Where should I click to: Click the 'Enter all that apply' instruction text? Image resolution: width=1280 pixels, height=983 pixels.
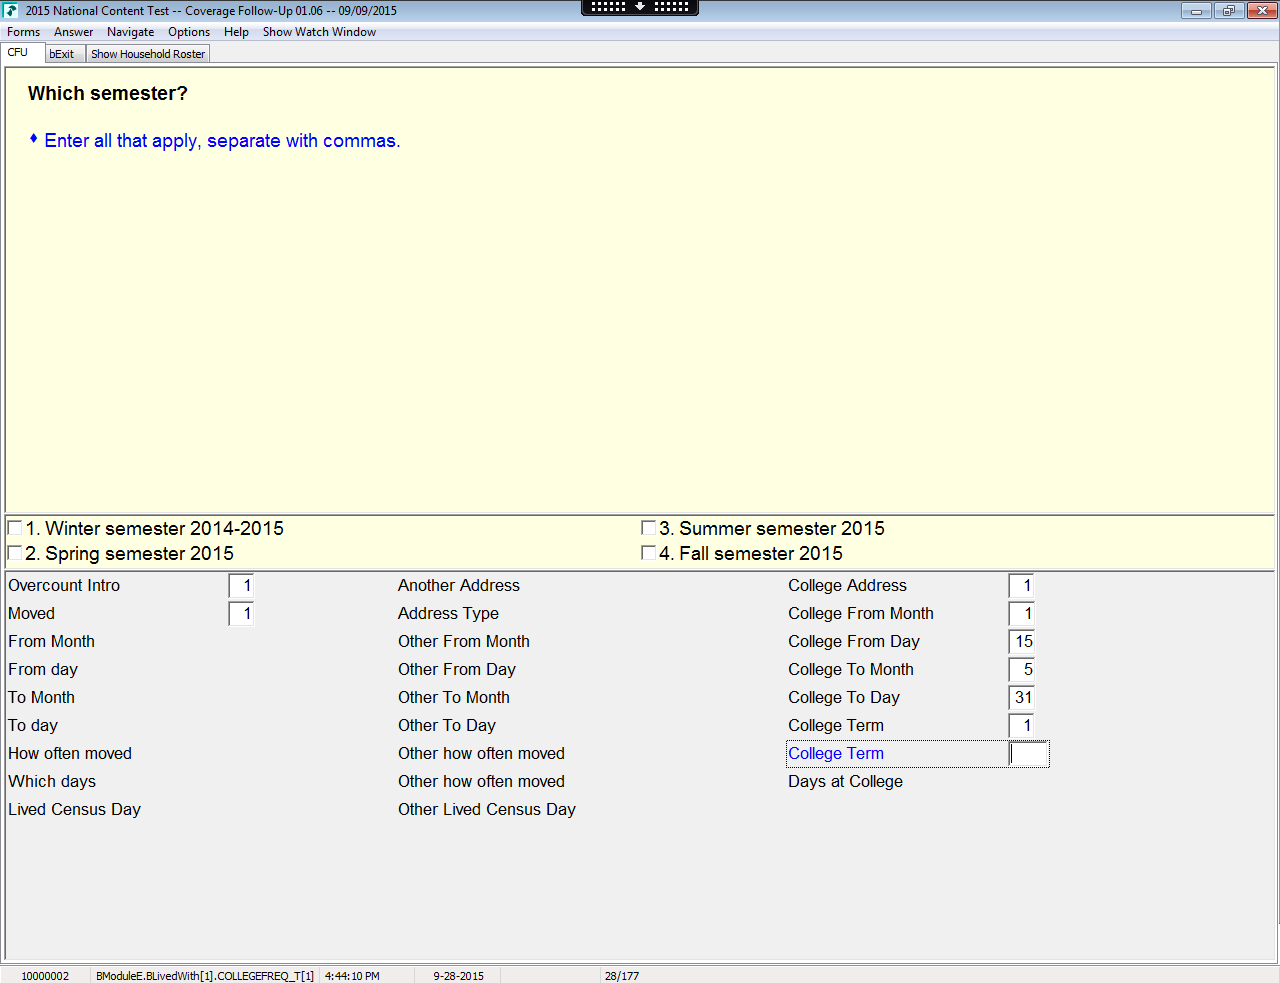pyautogui.click(x=222, y=141)
